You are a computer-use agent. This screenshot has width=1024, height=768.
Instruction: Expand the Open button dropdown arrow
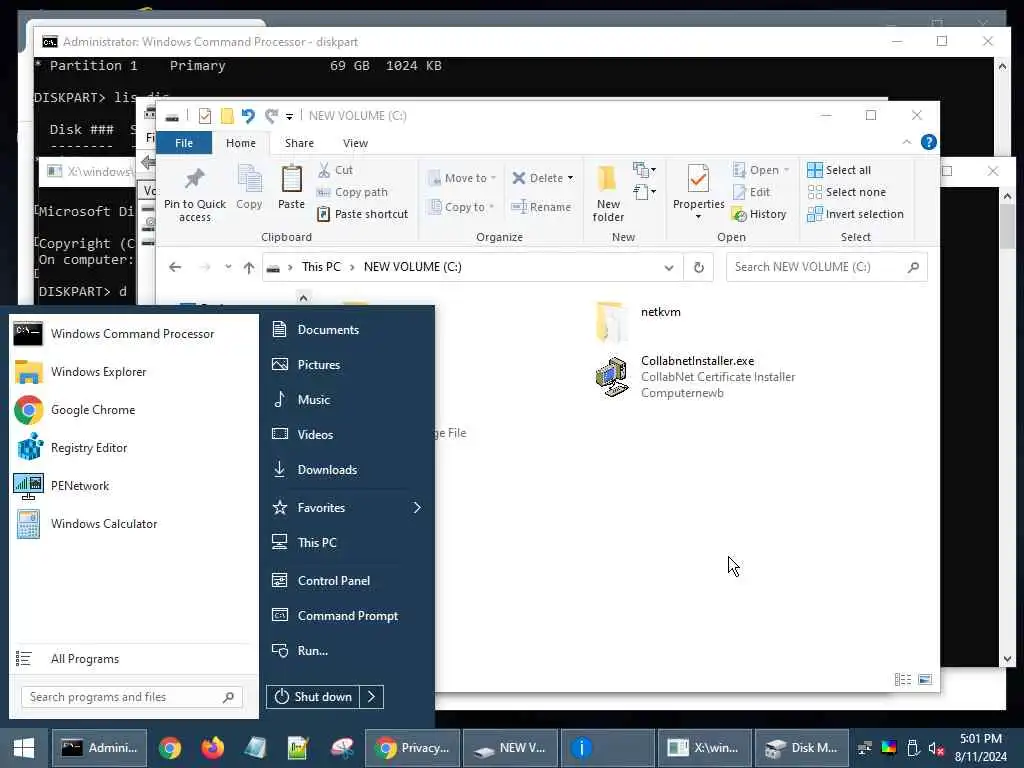[x=786, y=170]
